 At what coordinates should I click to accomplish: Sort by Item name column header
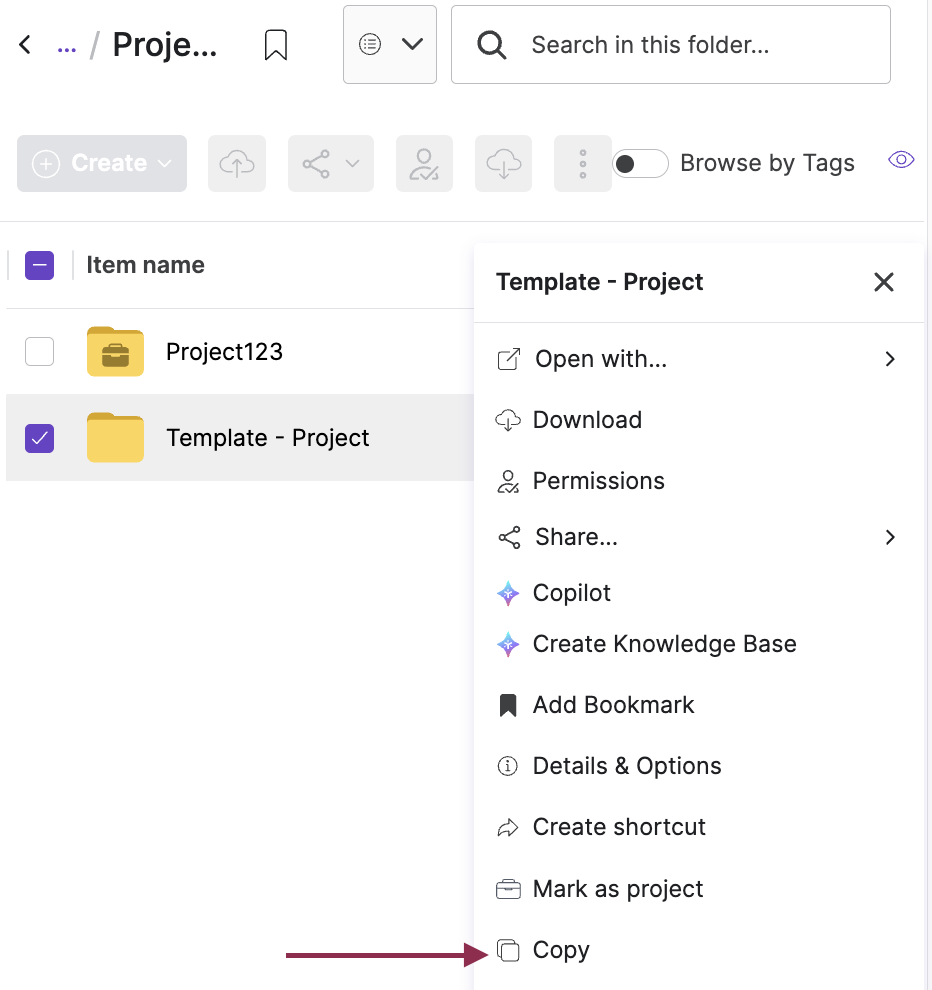145,265
